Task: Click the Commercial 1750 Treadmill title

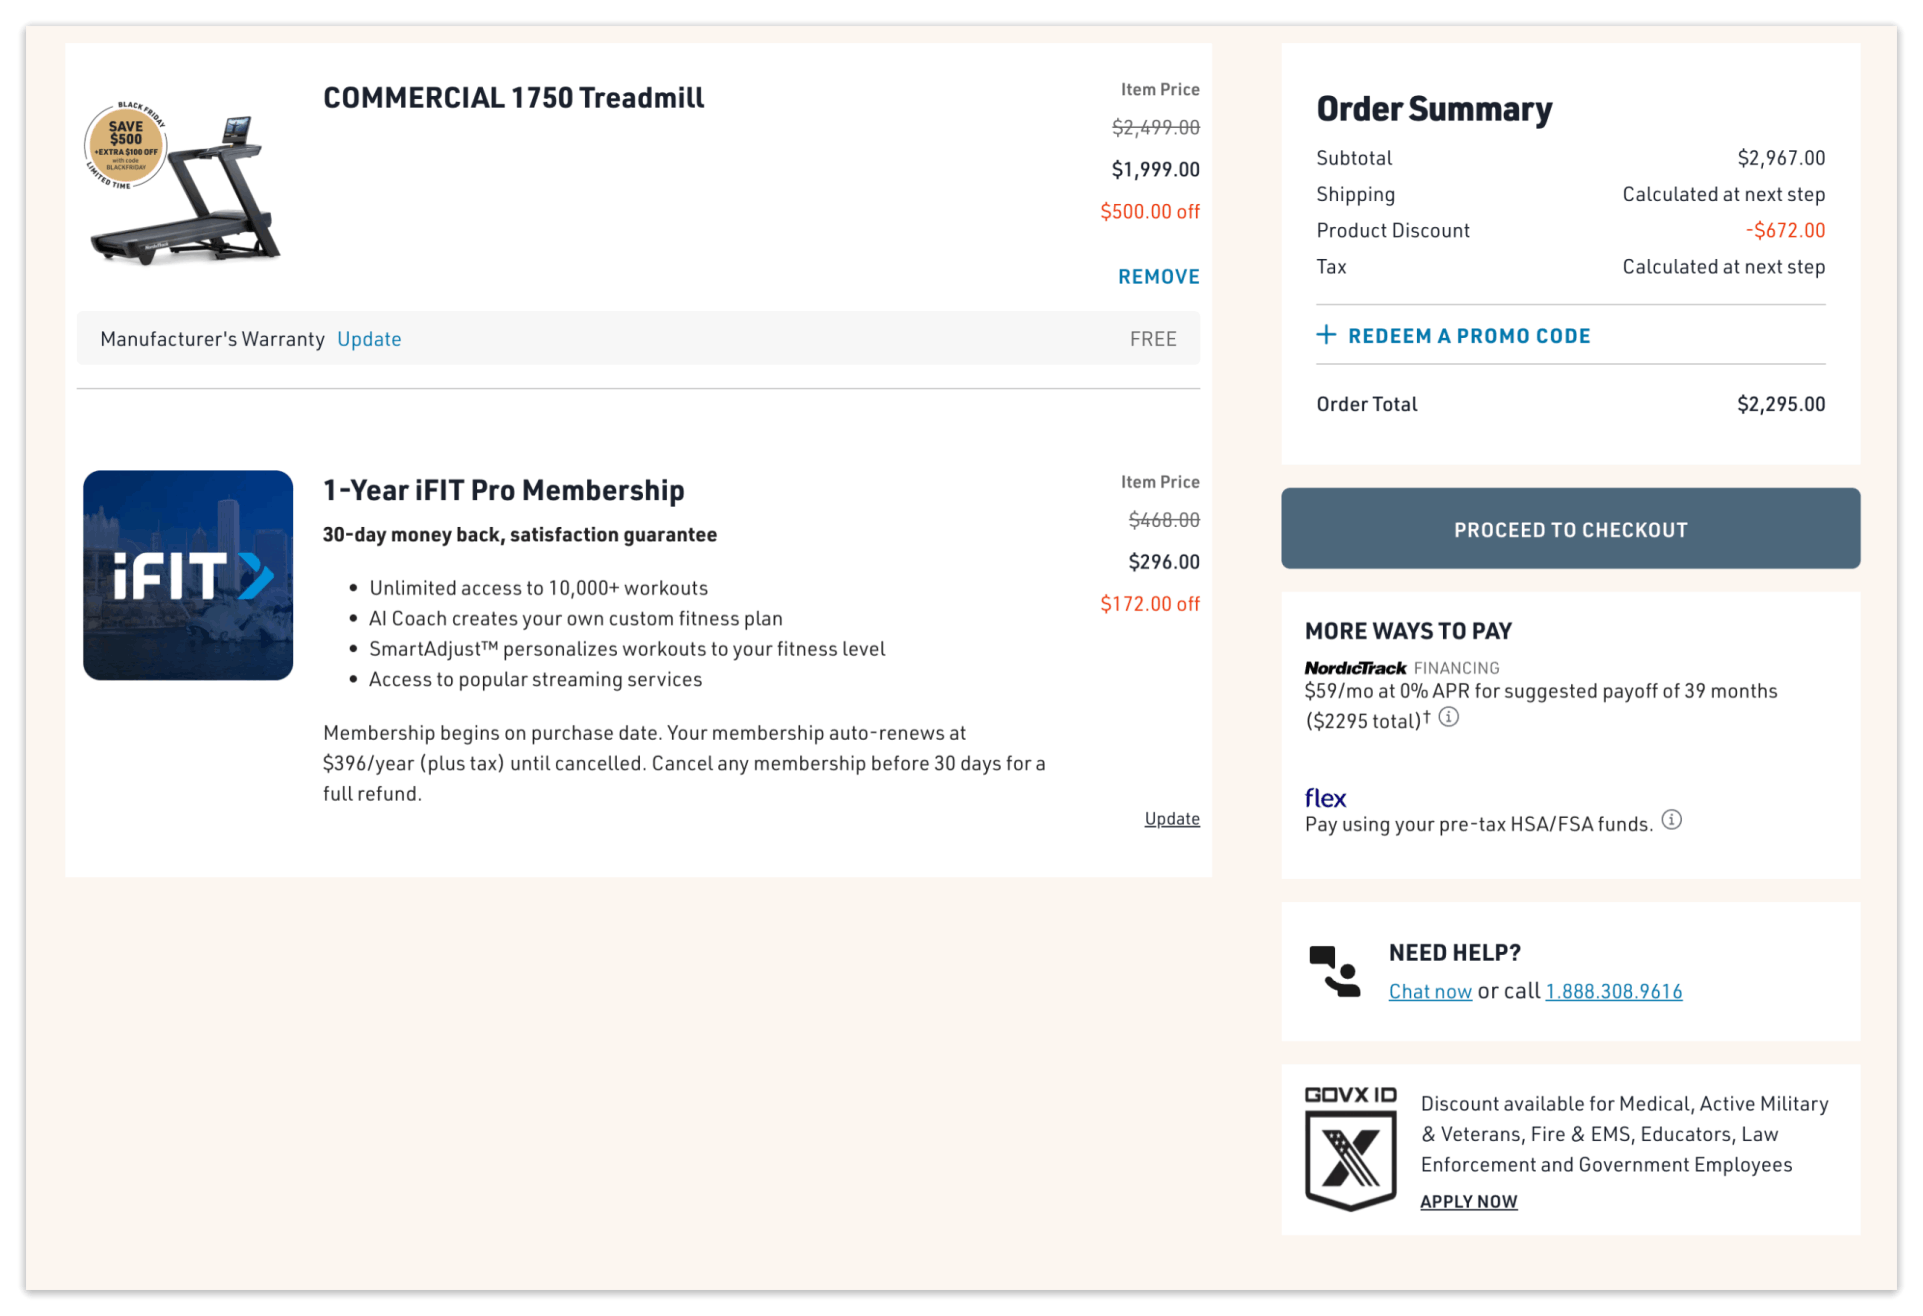Action: click(x=513, y=97)
